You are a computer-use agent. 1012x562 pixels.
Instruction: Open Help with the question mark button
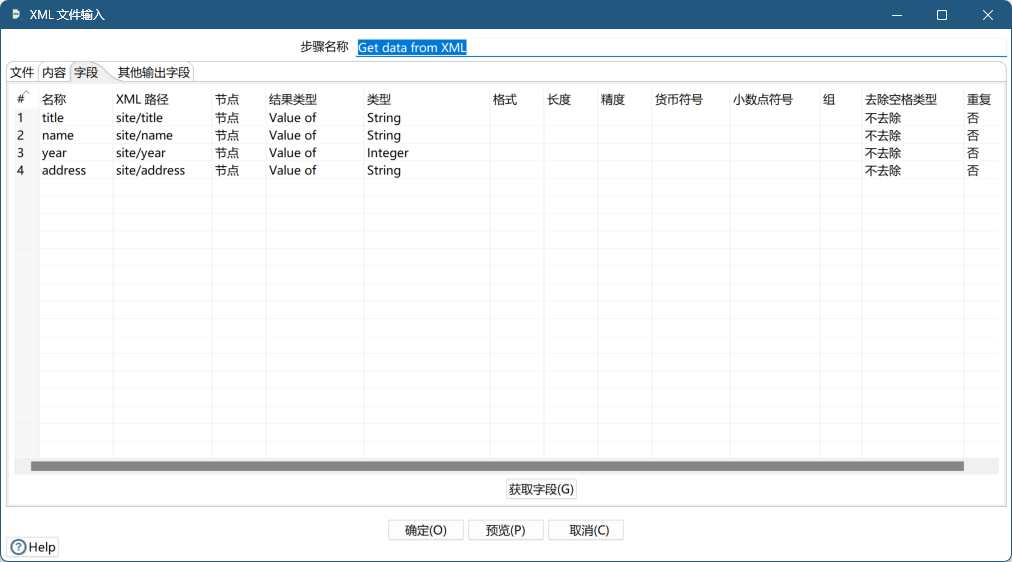(x=33, y=547)
